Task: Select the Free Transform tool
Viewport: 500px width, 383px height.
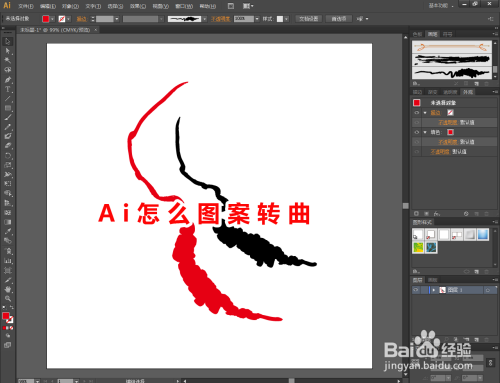Action: click(8, 184)
